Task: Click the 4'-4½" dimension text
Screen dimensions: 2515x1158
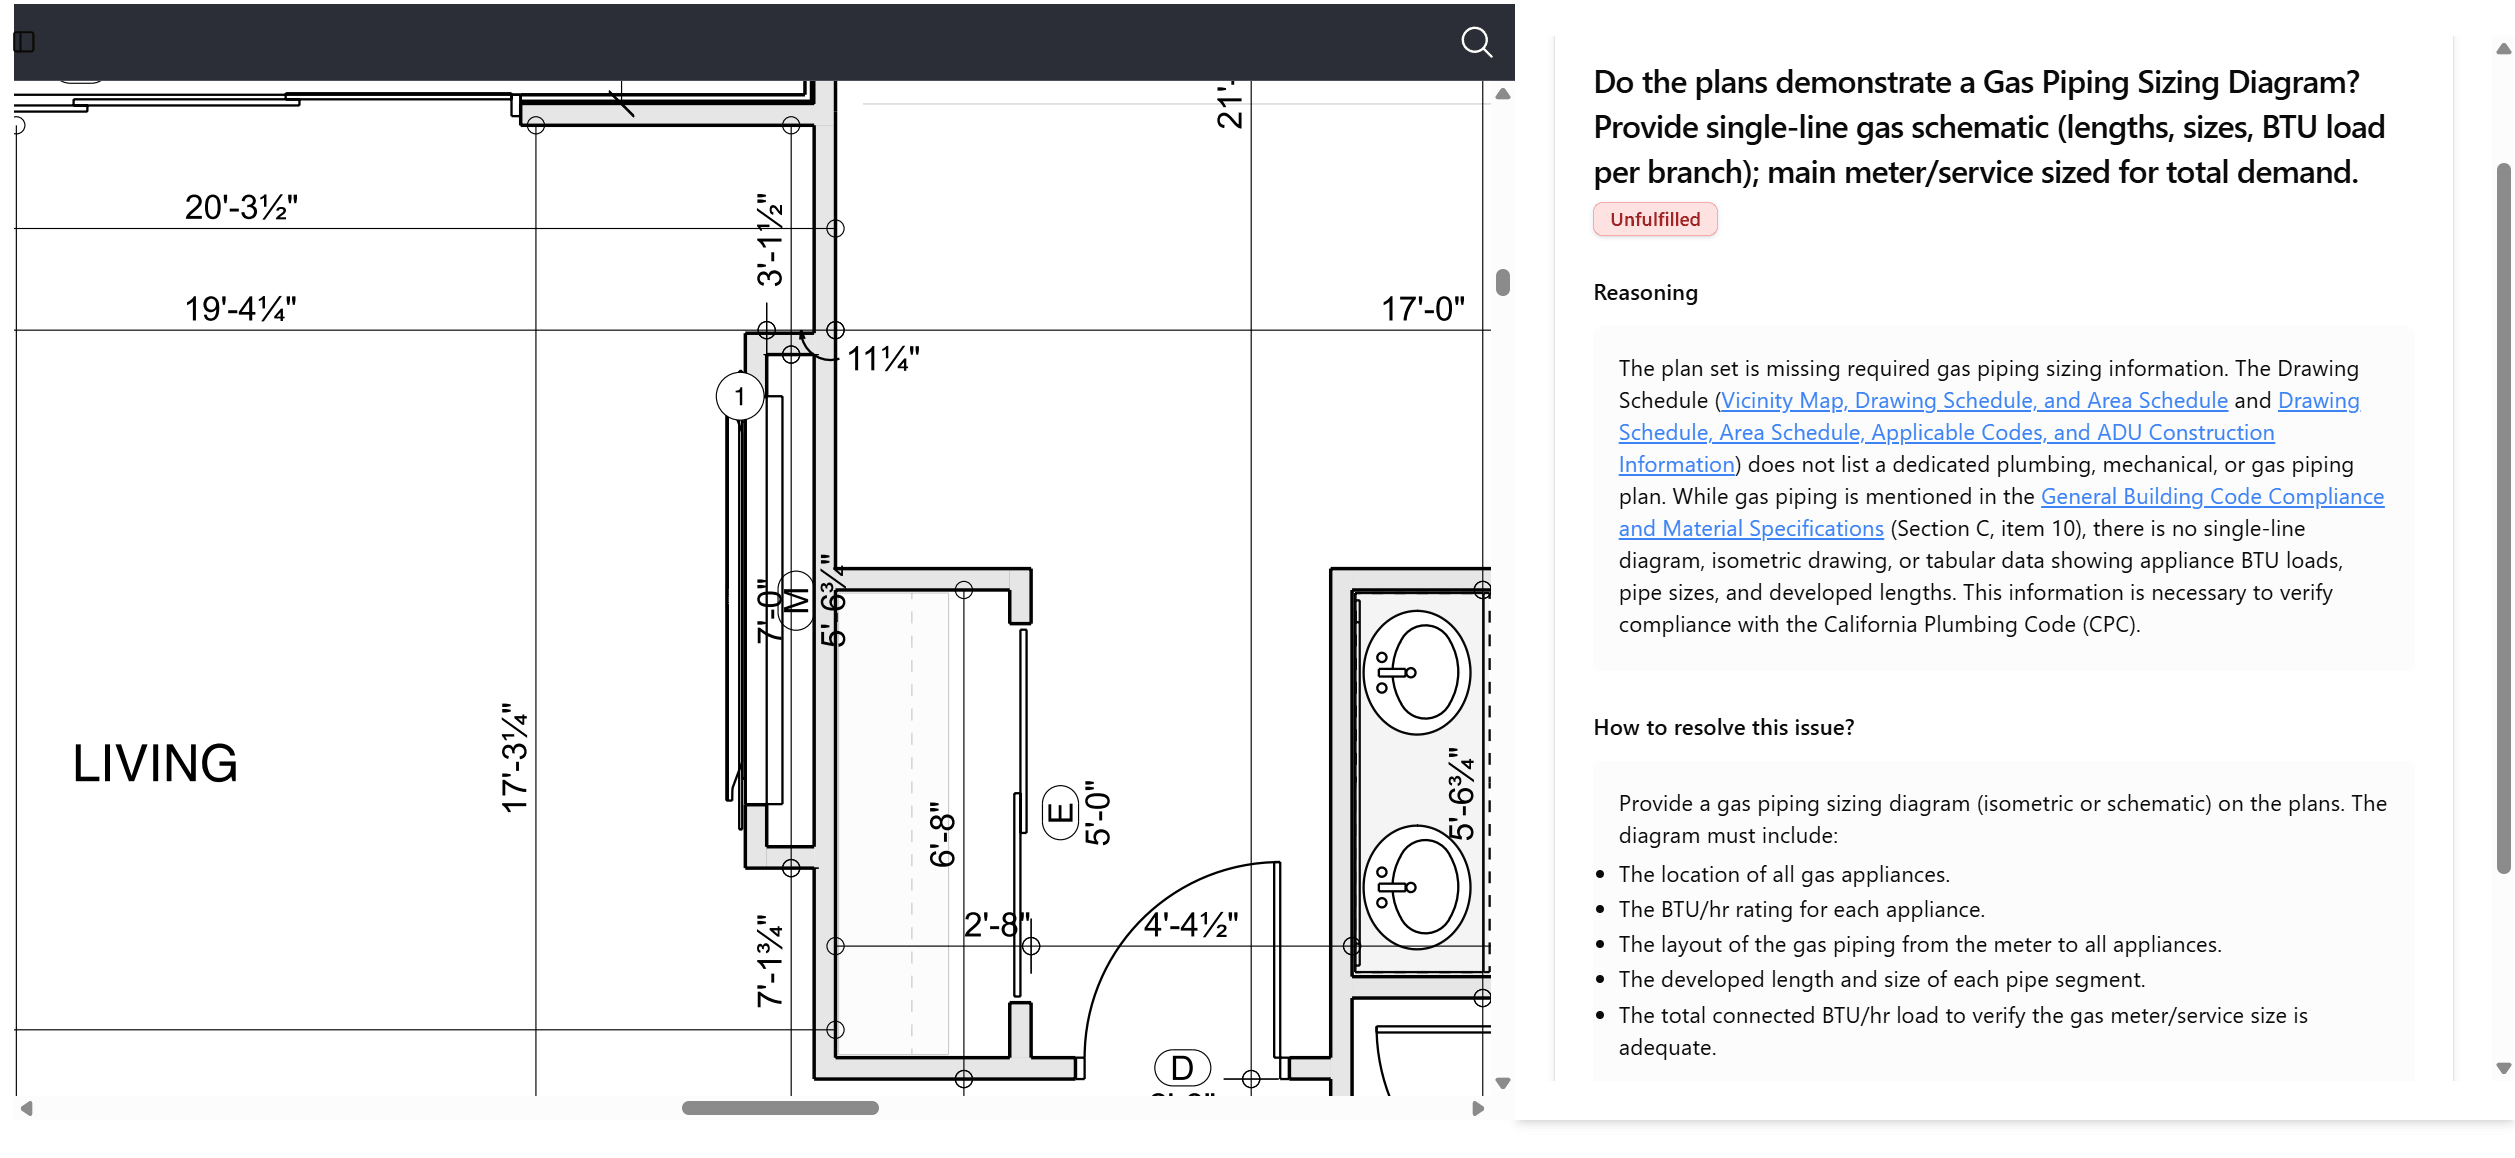Action: (1190, 924)
